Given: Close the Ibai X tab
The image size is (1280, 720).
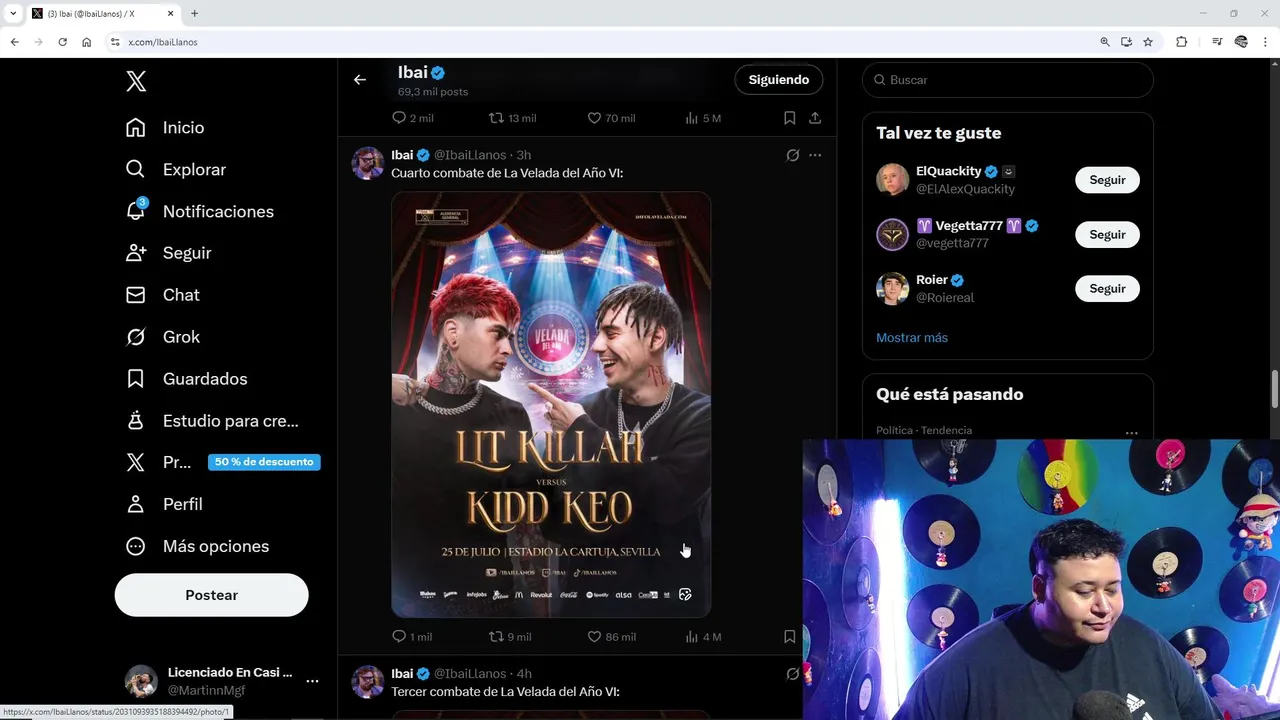Looking at the screenshot, I should tap(170, 14).
